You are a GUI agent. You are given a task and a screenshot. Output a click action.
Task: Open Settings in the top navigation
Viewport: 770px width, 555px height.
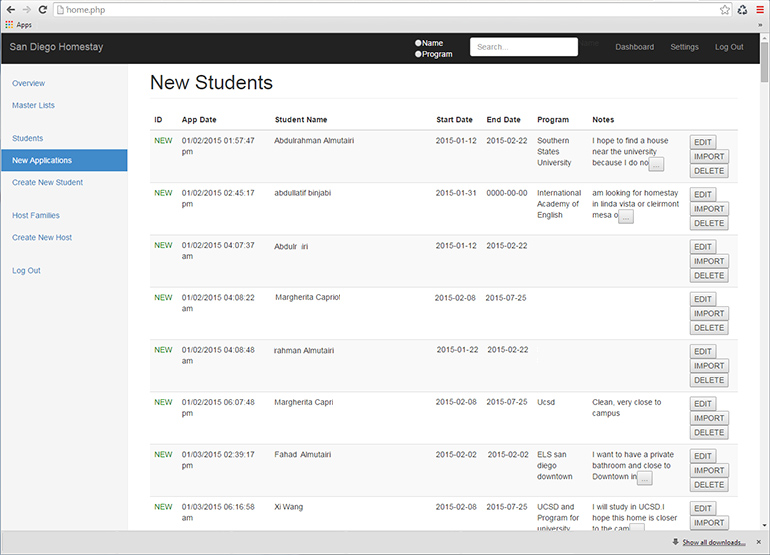pos(684,47)
